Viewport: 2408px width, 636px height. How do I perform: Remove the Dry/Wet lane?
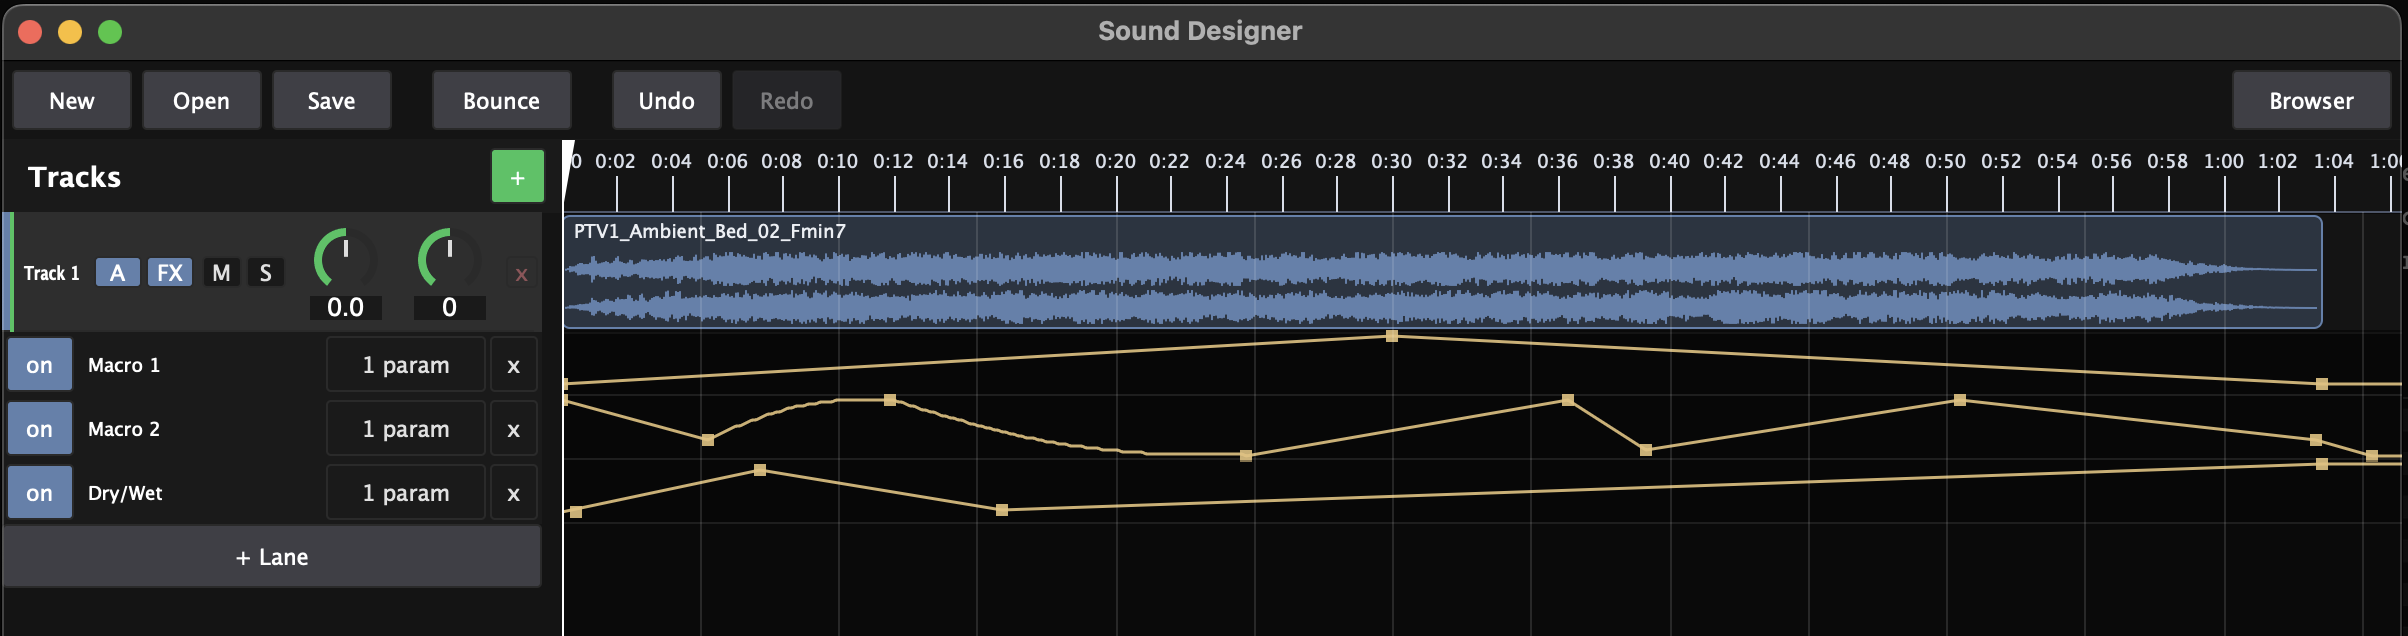514,493
